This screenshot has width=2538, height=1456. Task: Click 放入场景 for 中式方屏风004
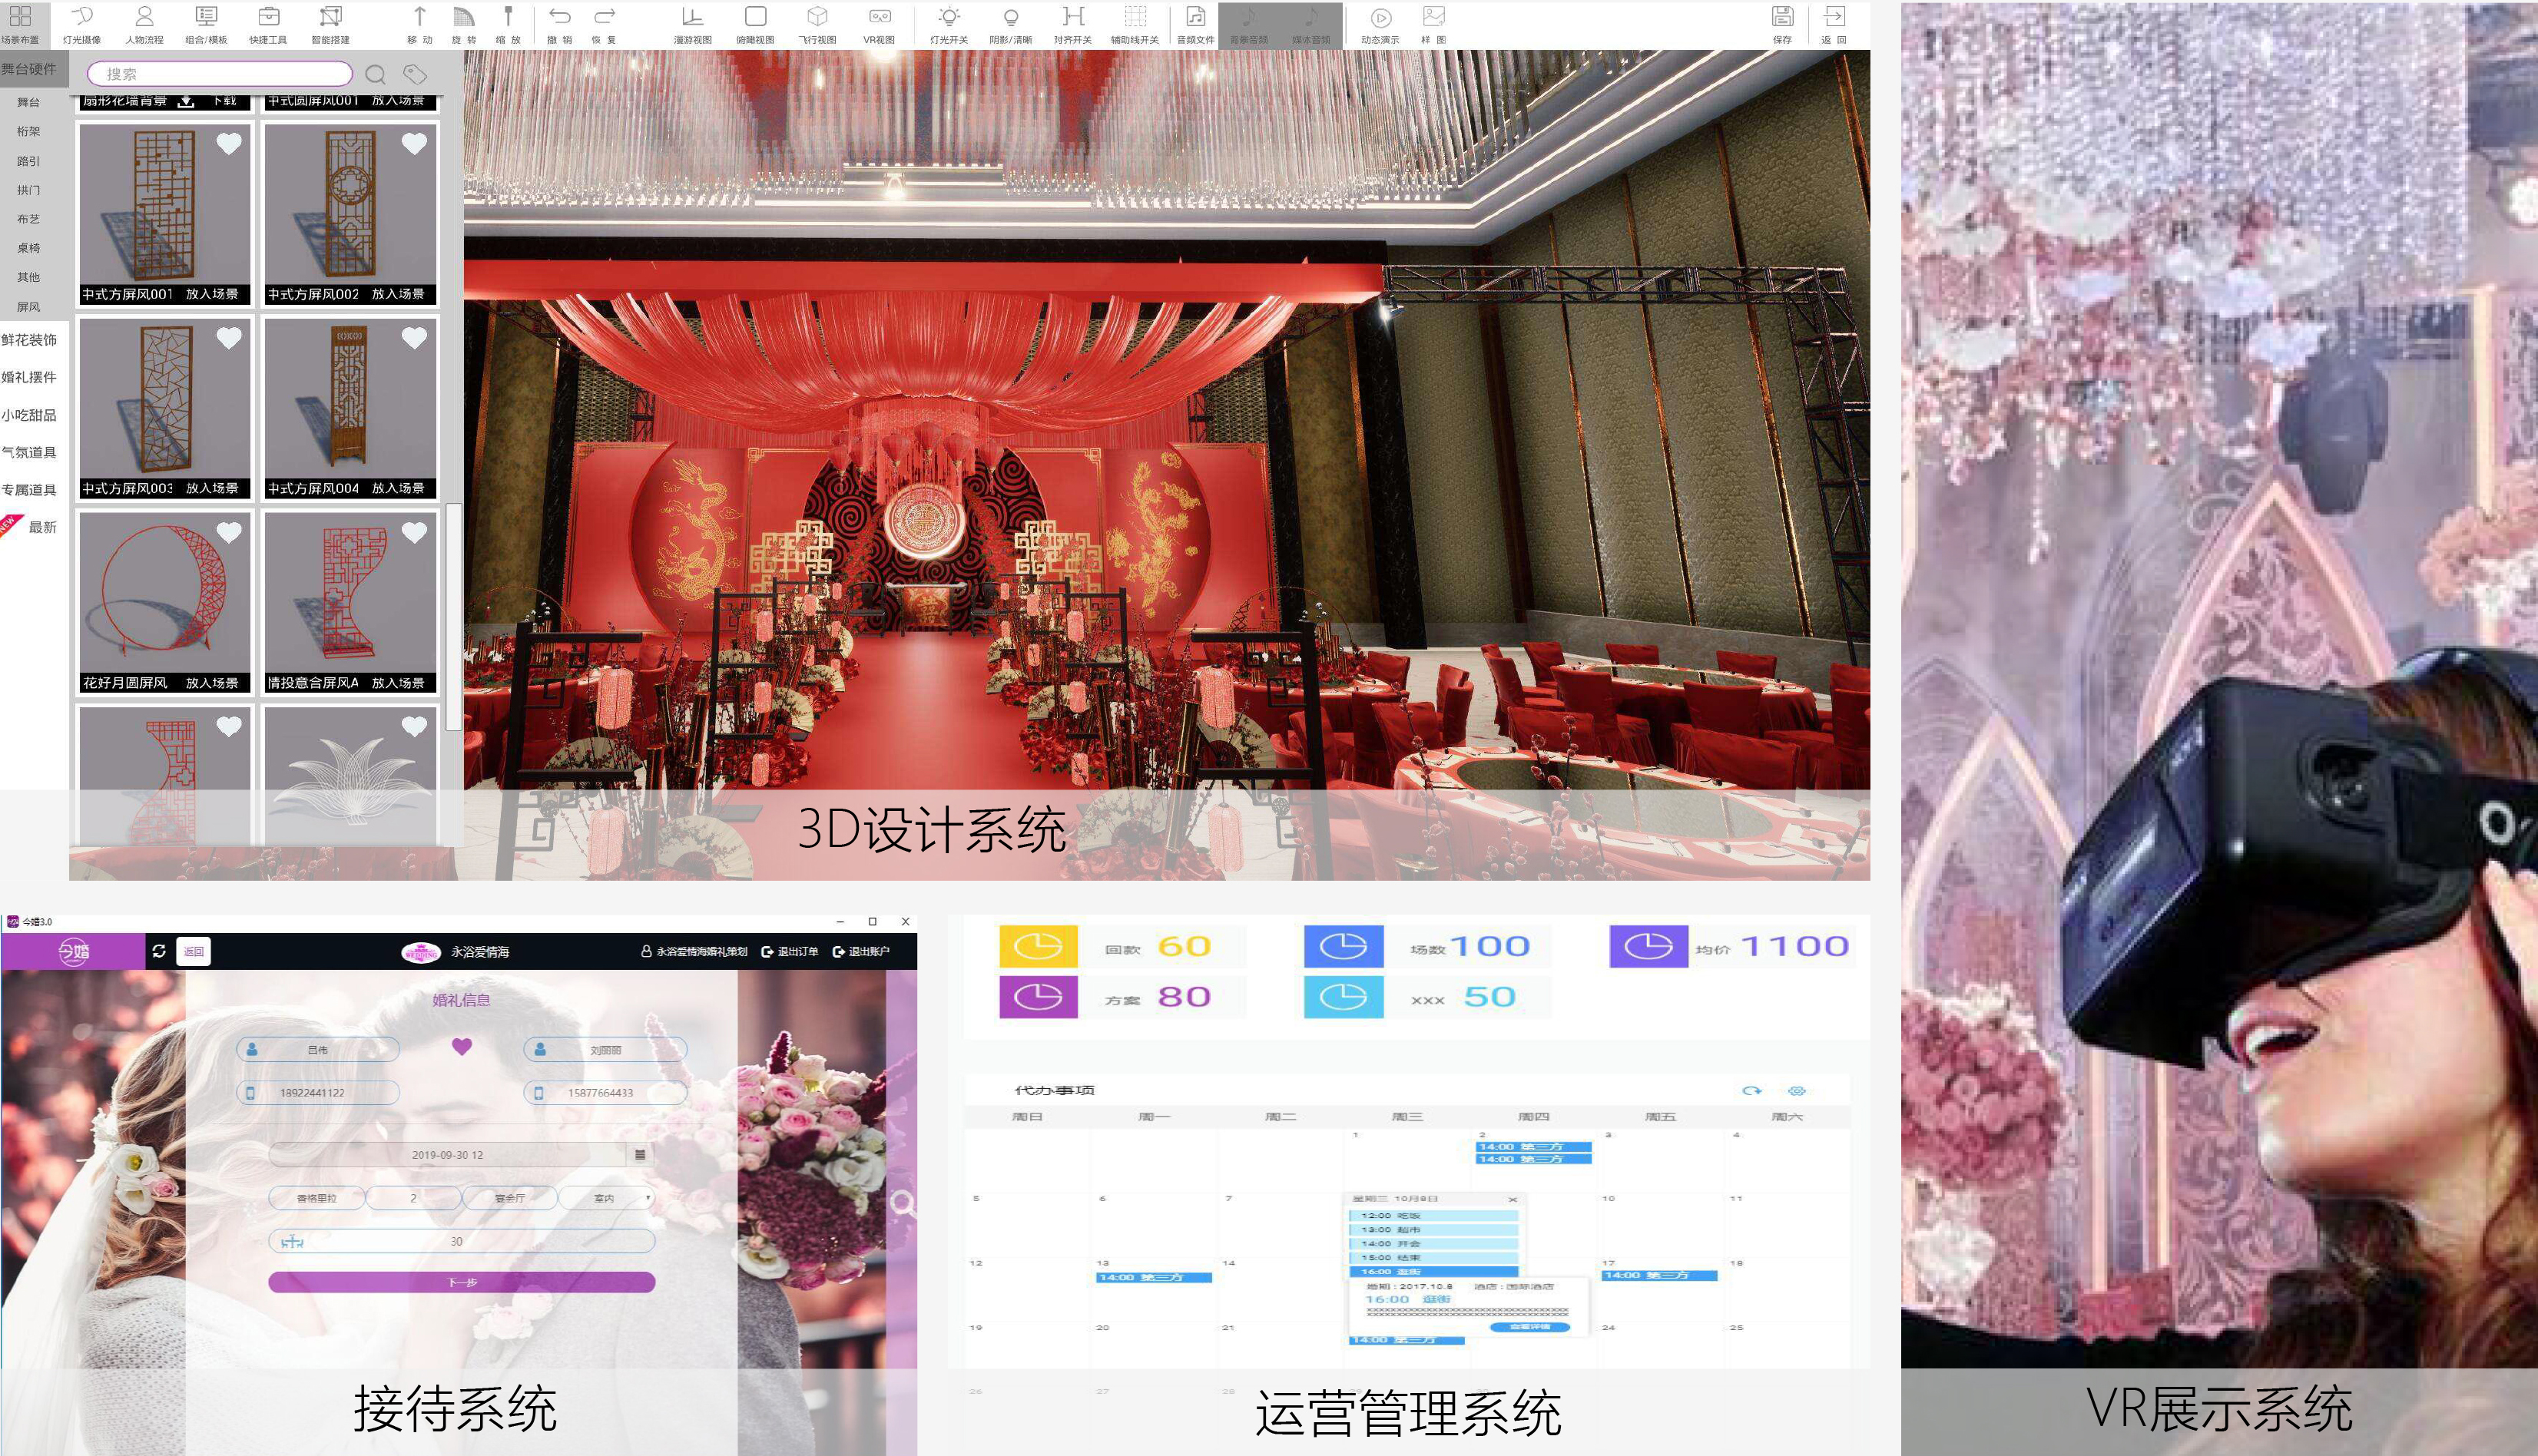tap(398, 488)
